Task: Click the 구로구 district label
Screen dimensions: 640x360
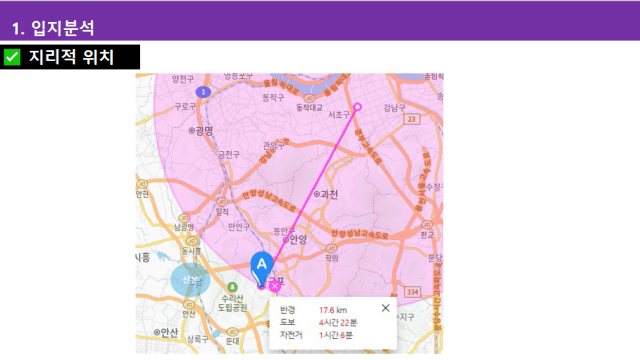Action: (x=185, y=107)
